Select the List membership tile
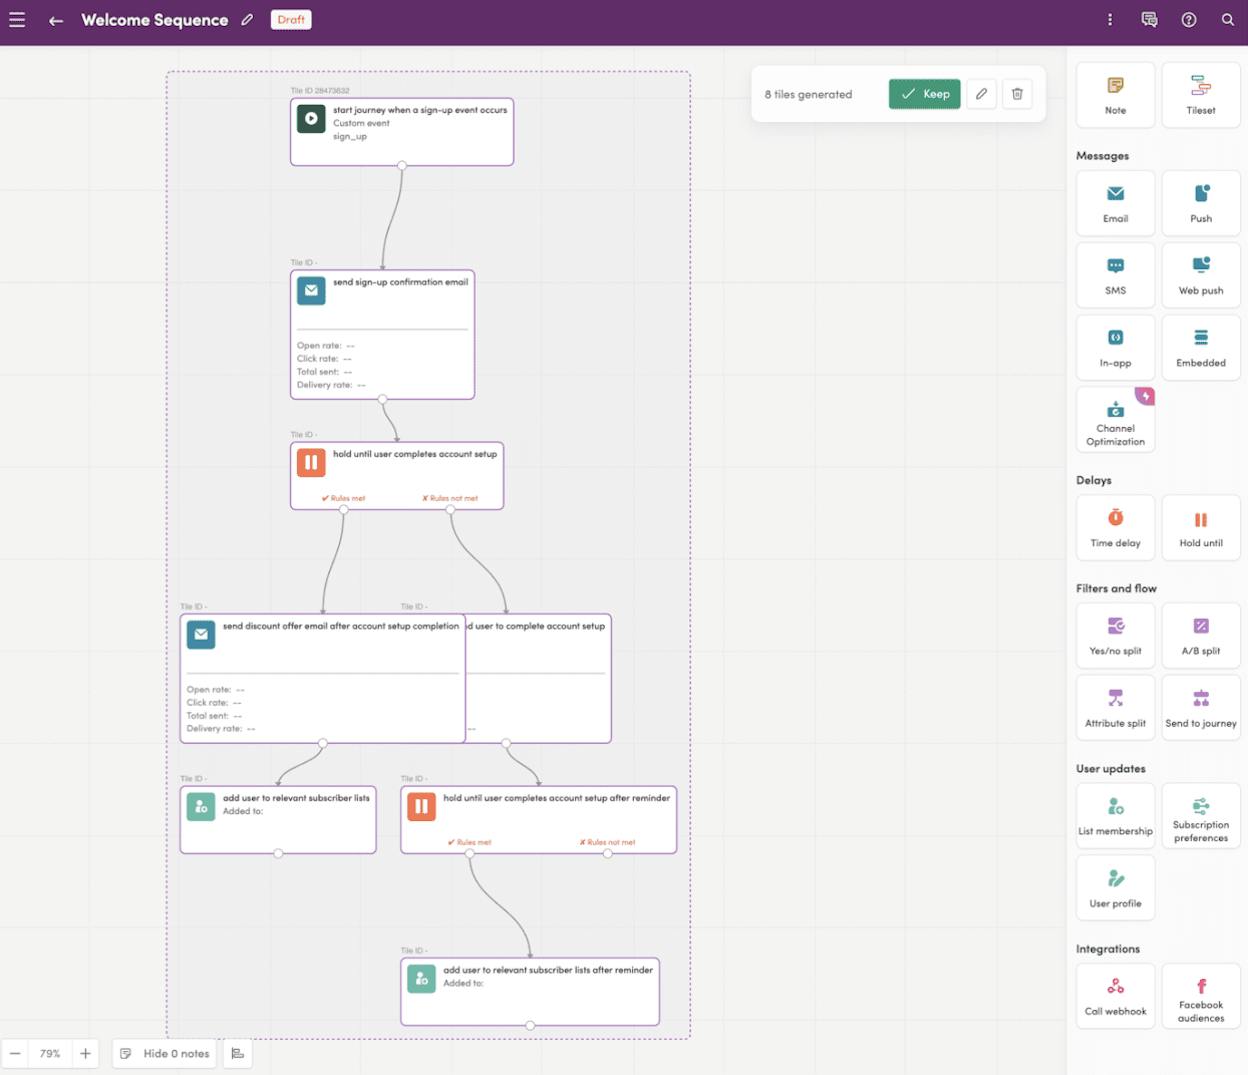The image size is (1248, 1075). [x=1115, y=816]
